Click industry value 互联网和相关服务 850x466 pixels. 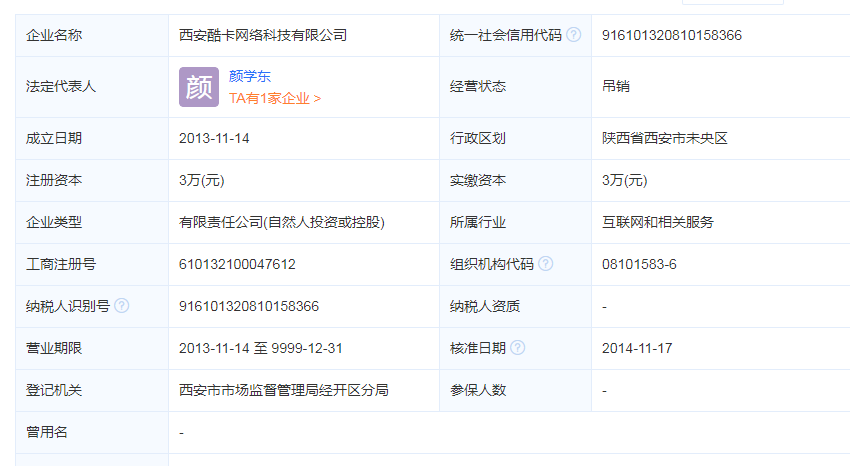(658, 222)
